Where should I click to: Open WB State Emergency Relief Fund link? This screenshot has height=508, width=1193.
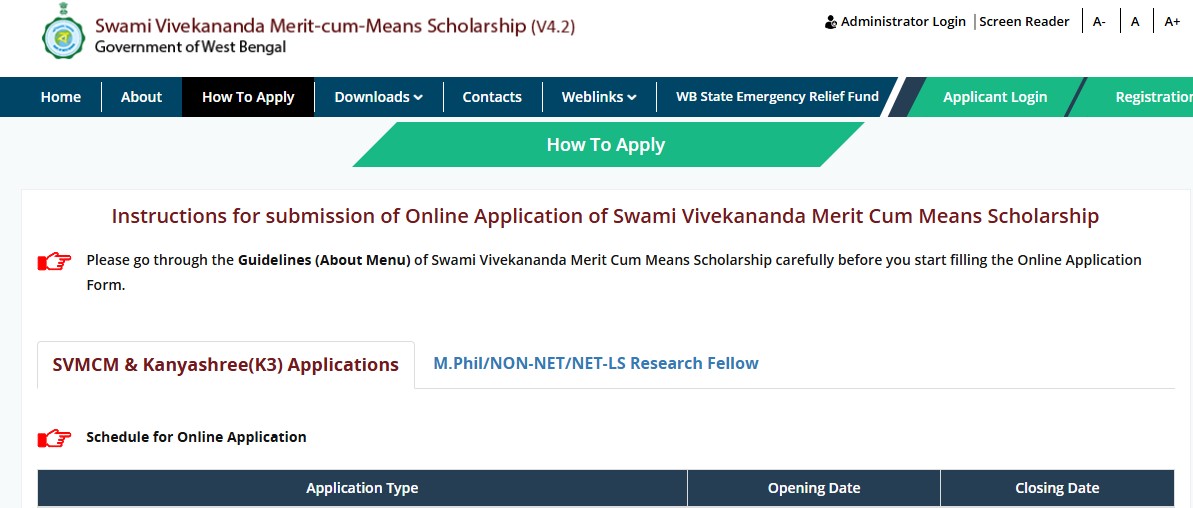[x=778, y=97]
